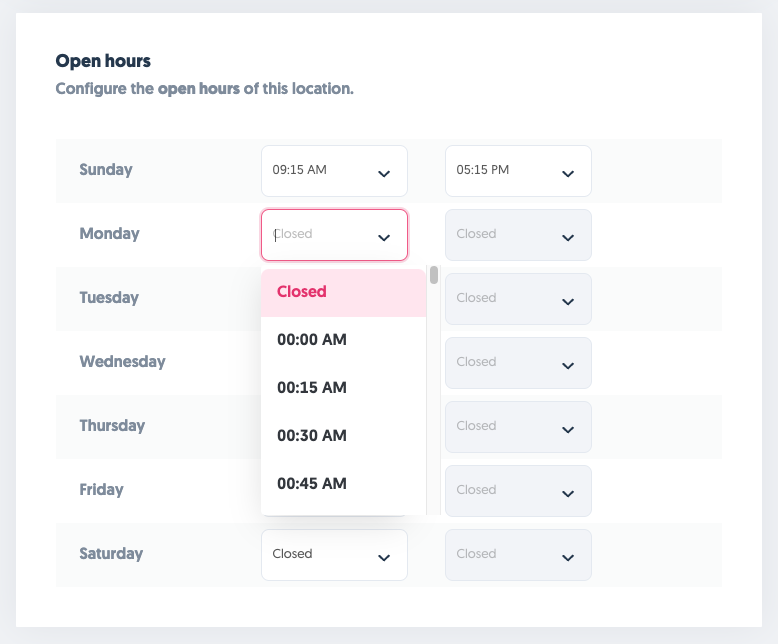Image resolution: width=778 pixels, height=644 pixels.
Task: Click chevron in Saturday closing time dropdown
Action: click(568, 558)
